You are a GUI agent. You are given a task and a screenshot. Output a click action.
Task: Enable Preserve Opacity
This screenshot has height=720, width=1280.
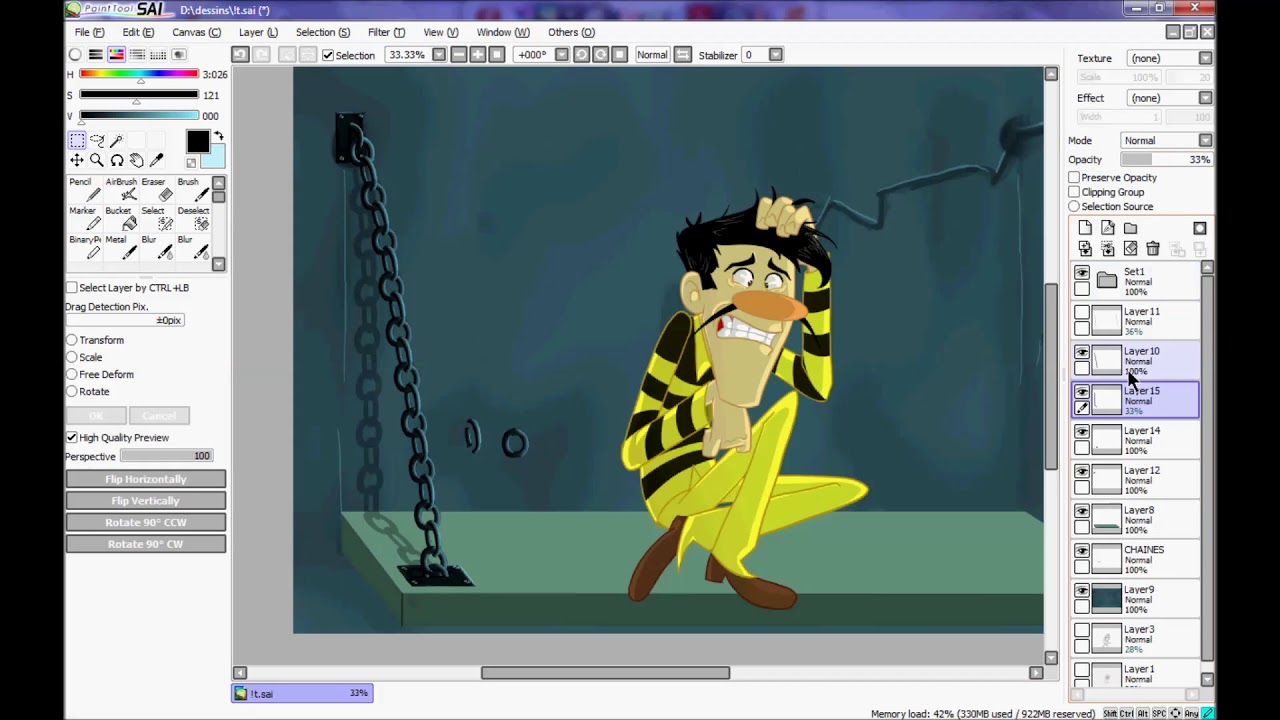1074,178
